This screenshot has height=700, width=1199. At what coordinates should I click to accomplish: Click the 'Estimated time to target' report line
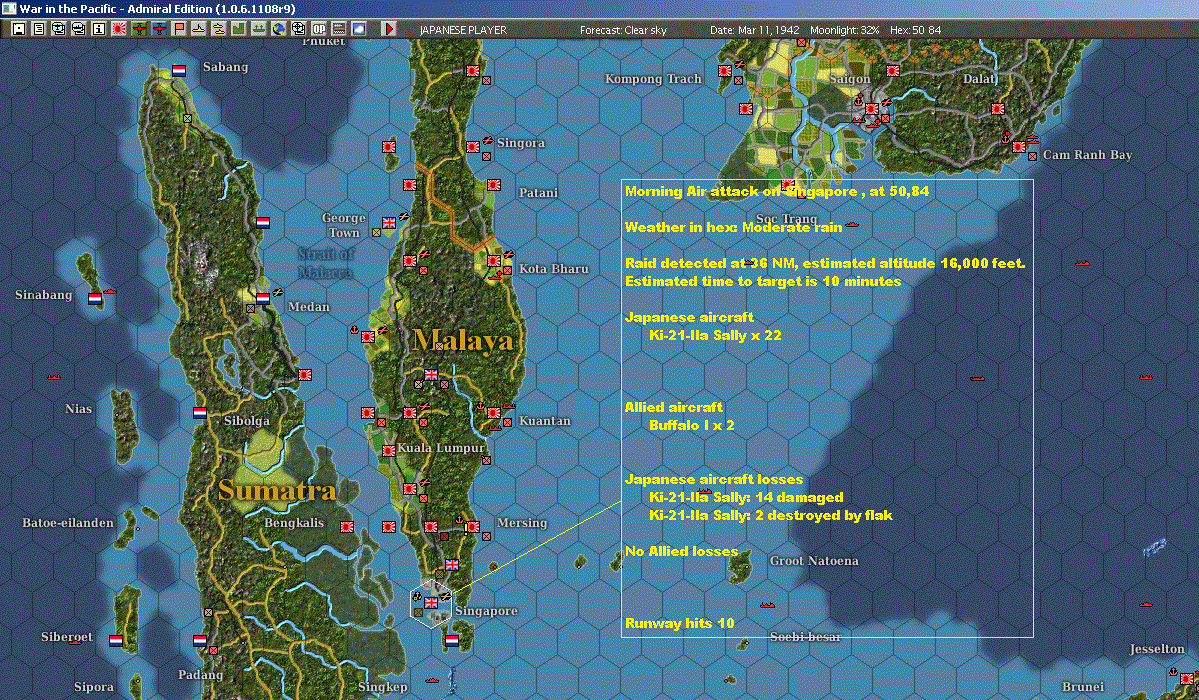tap(763, 282)
